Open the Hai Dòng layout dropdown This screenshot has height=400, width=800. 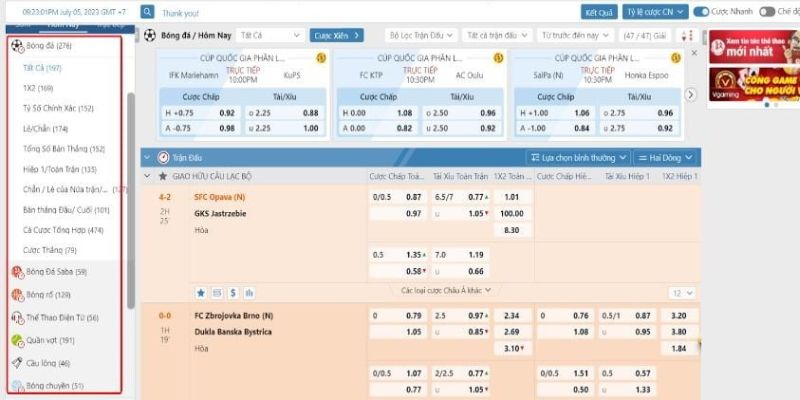coord(666,158)
